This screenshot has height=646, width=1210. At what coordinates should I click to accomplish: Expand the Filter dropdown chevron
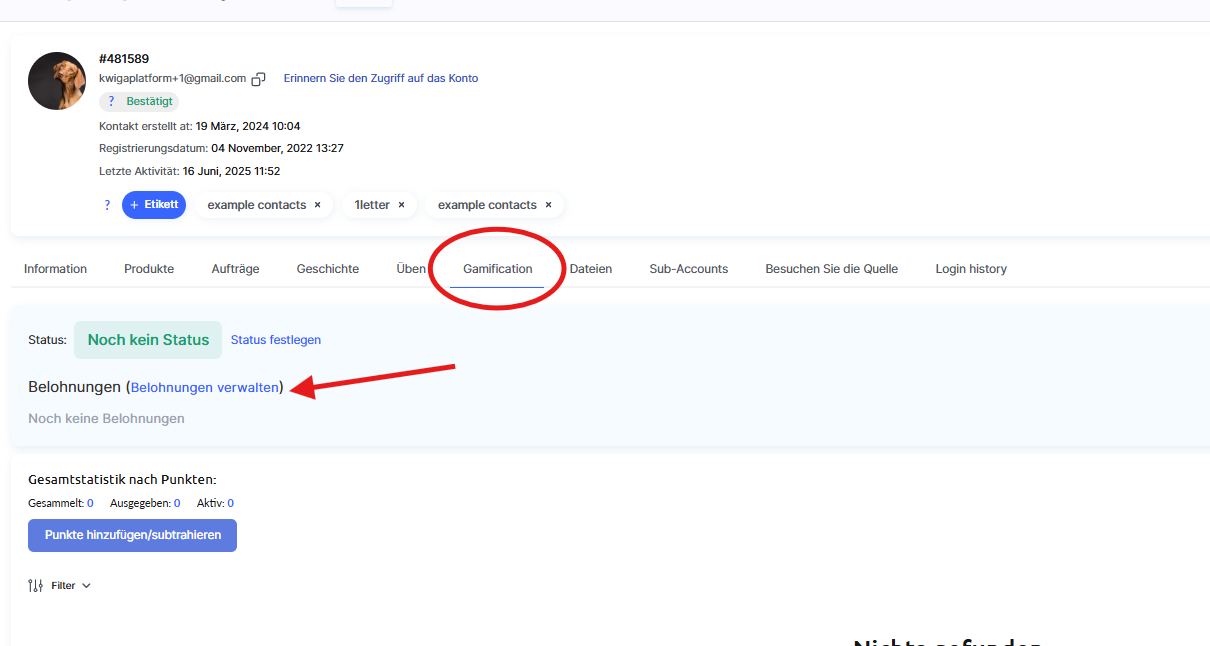(86, 586)
